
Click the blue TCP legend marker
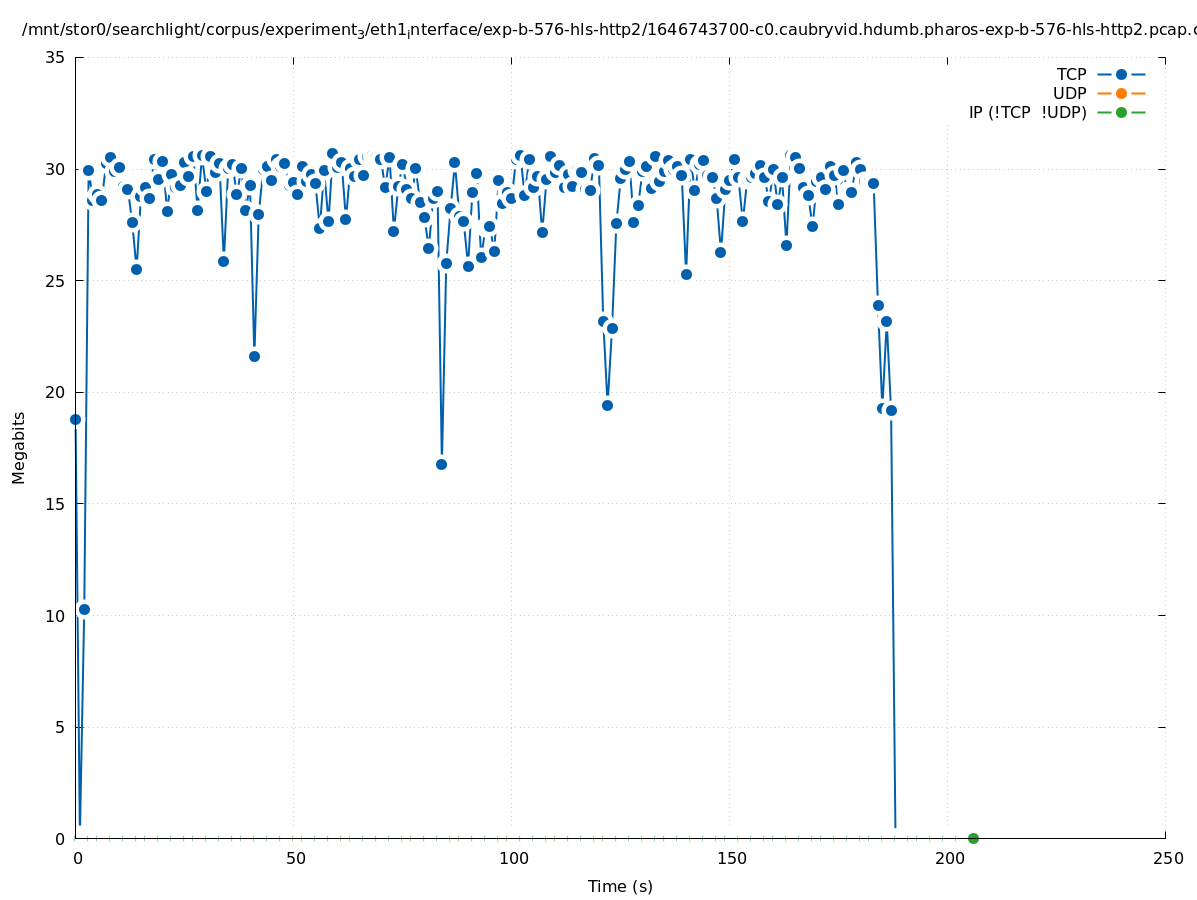(1121, 75)
